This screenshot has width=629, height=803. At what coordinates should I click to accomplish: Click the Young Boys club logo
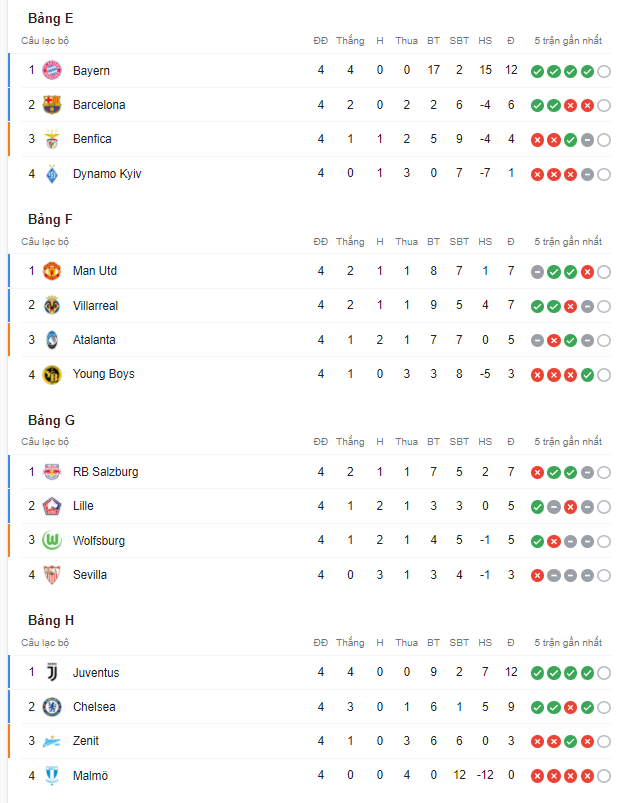click(52, 374)
